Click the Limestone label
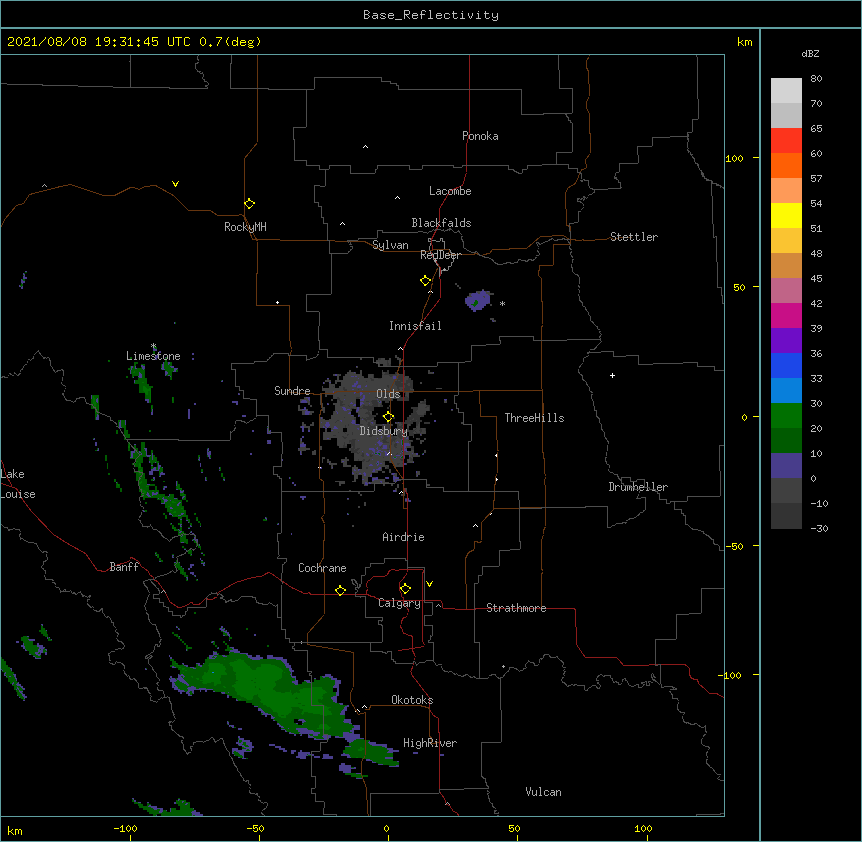This screenshot has width=862, height=842. click(x=153, y=356)
